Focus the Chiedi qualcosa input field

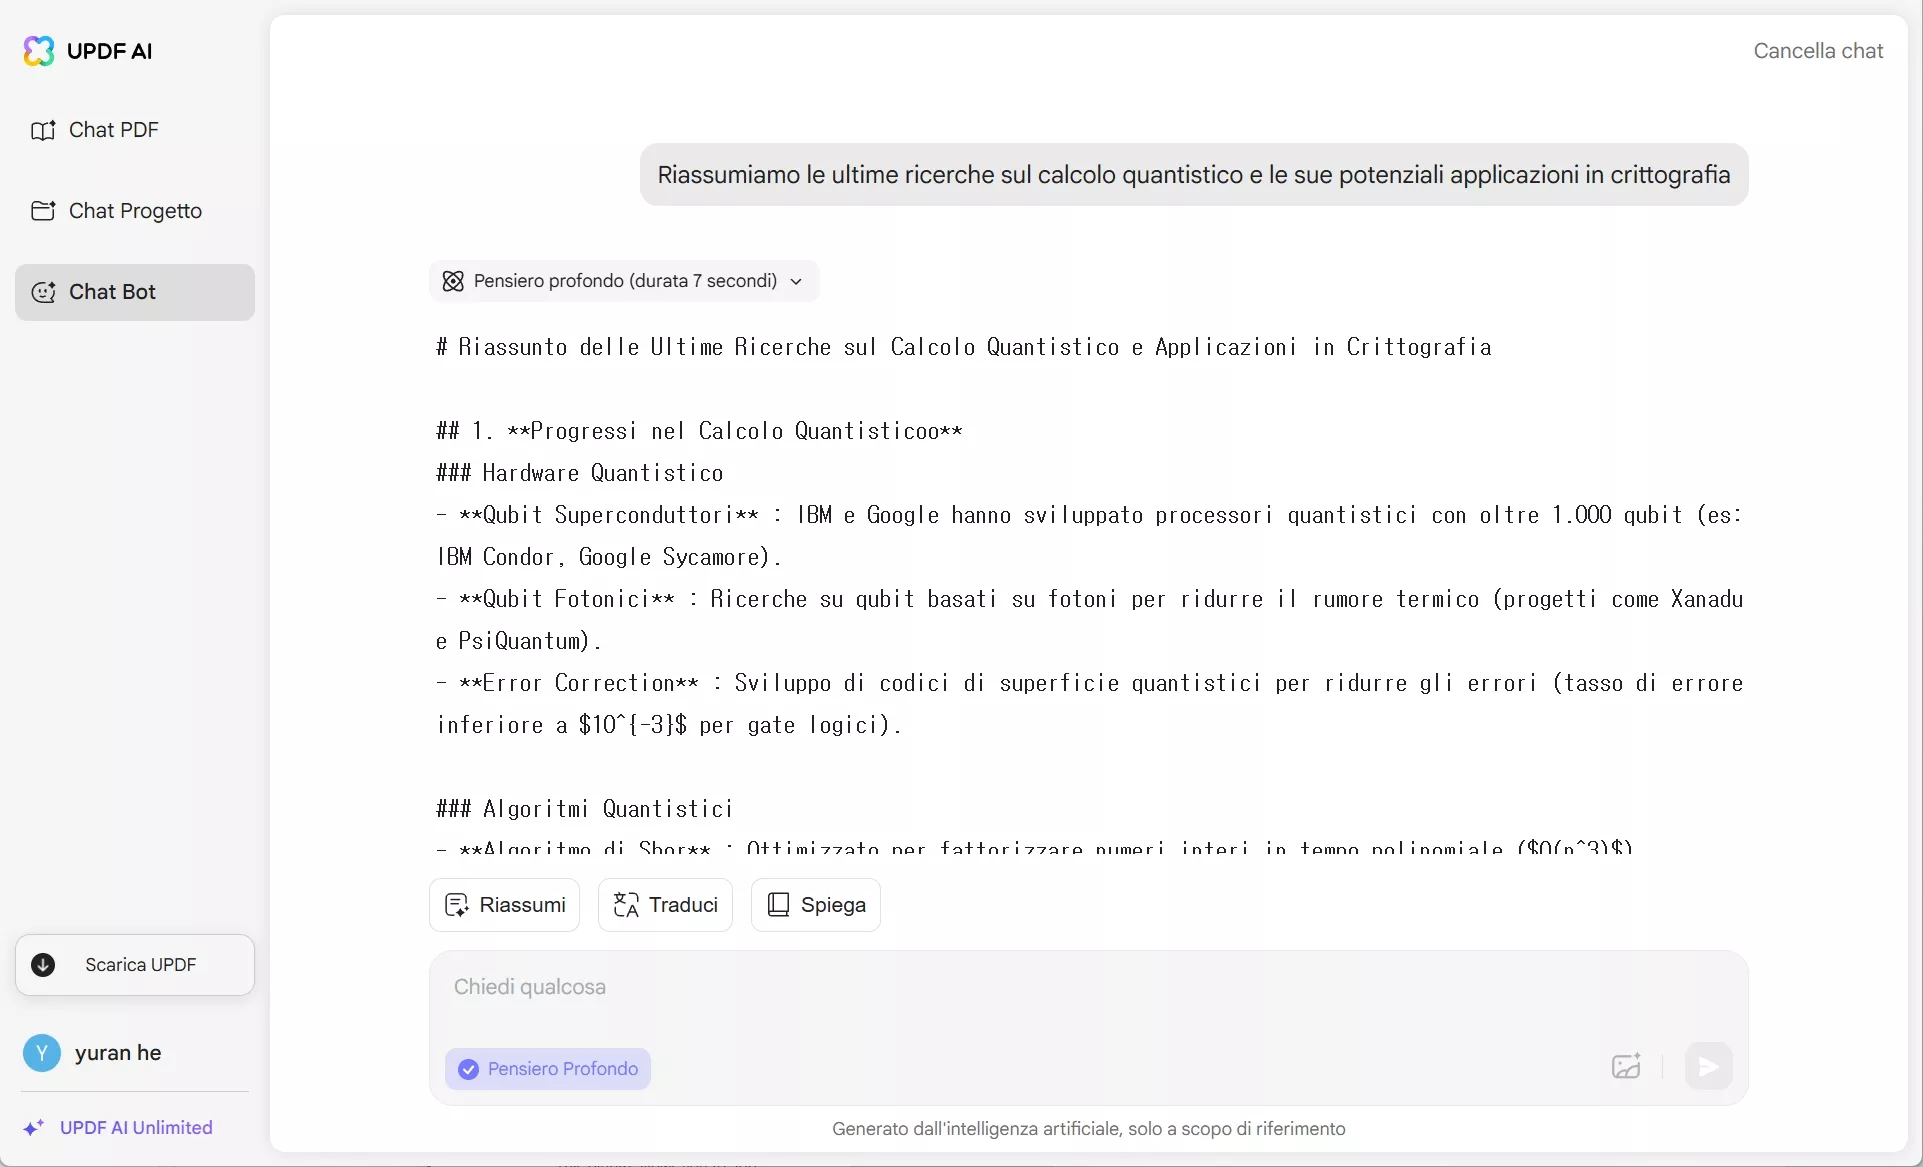[1089, 988]
